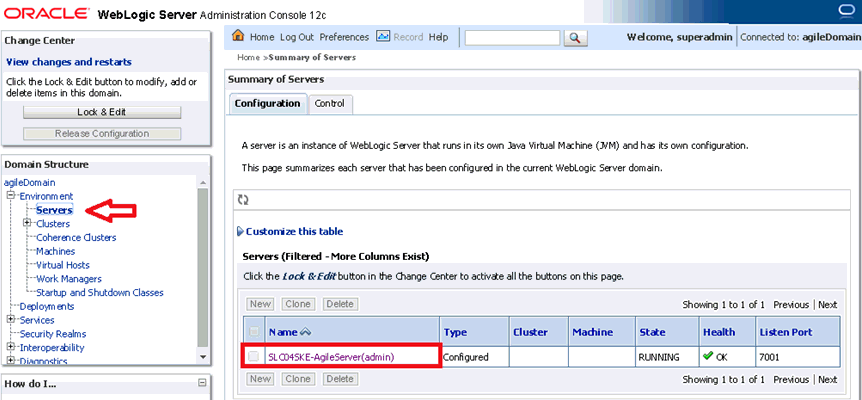Click the top New button
Image resolution: width=862 pixels, height=400 pixels.
coord(261,304)
